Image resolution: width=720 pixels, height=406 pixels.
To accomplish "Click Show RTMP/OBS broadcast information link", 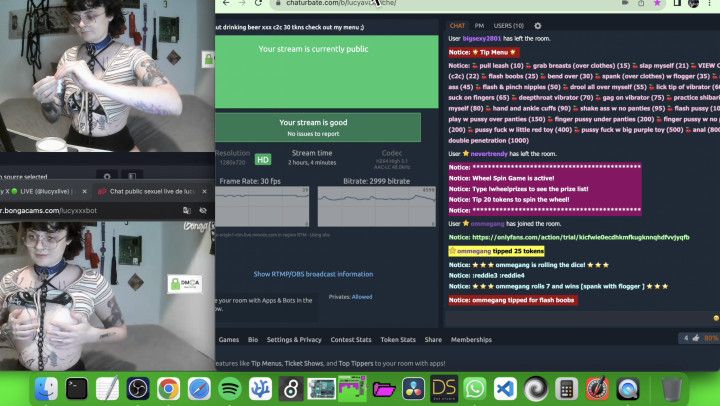I will [313, 274].
